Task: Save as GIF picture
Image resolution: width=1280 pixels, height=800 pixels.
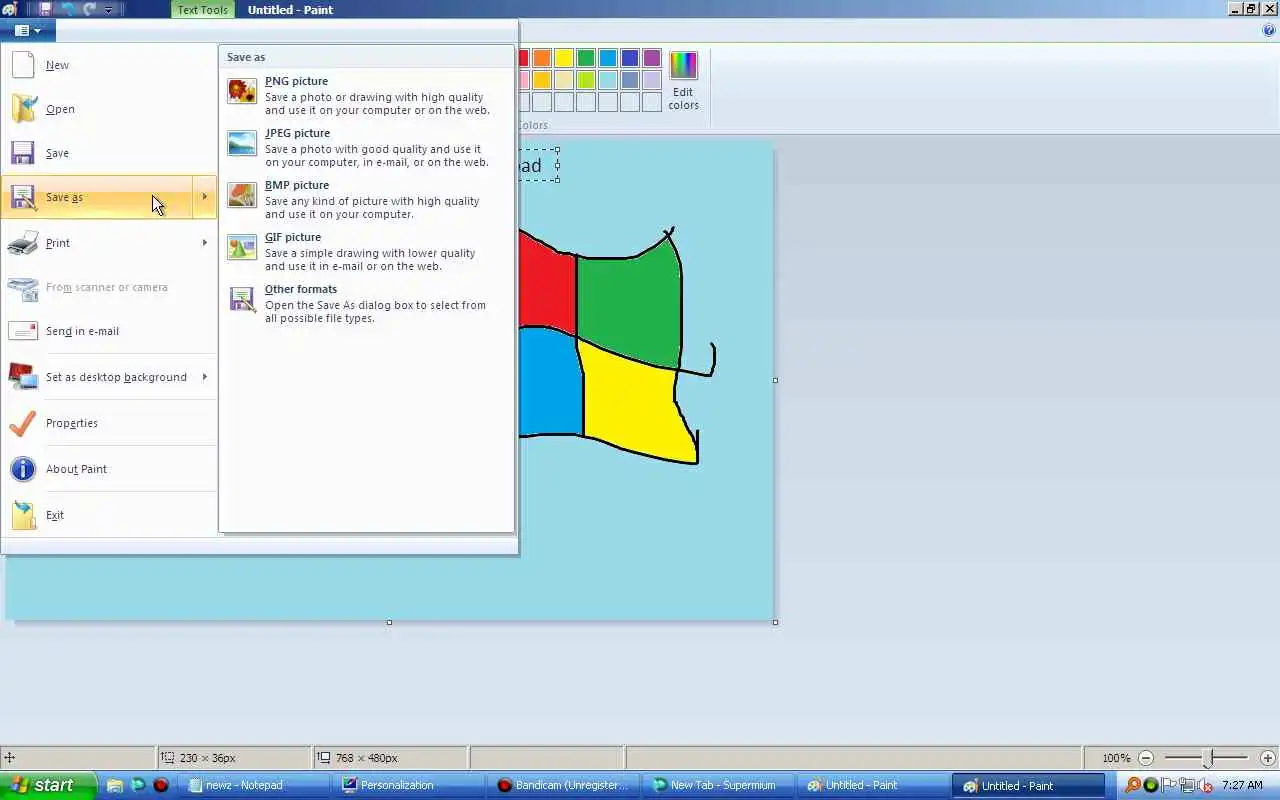Action: (366, 252)
